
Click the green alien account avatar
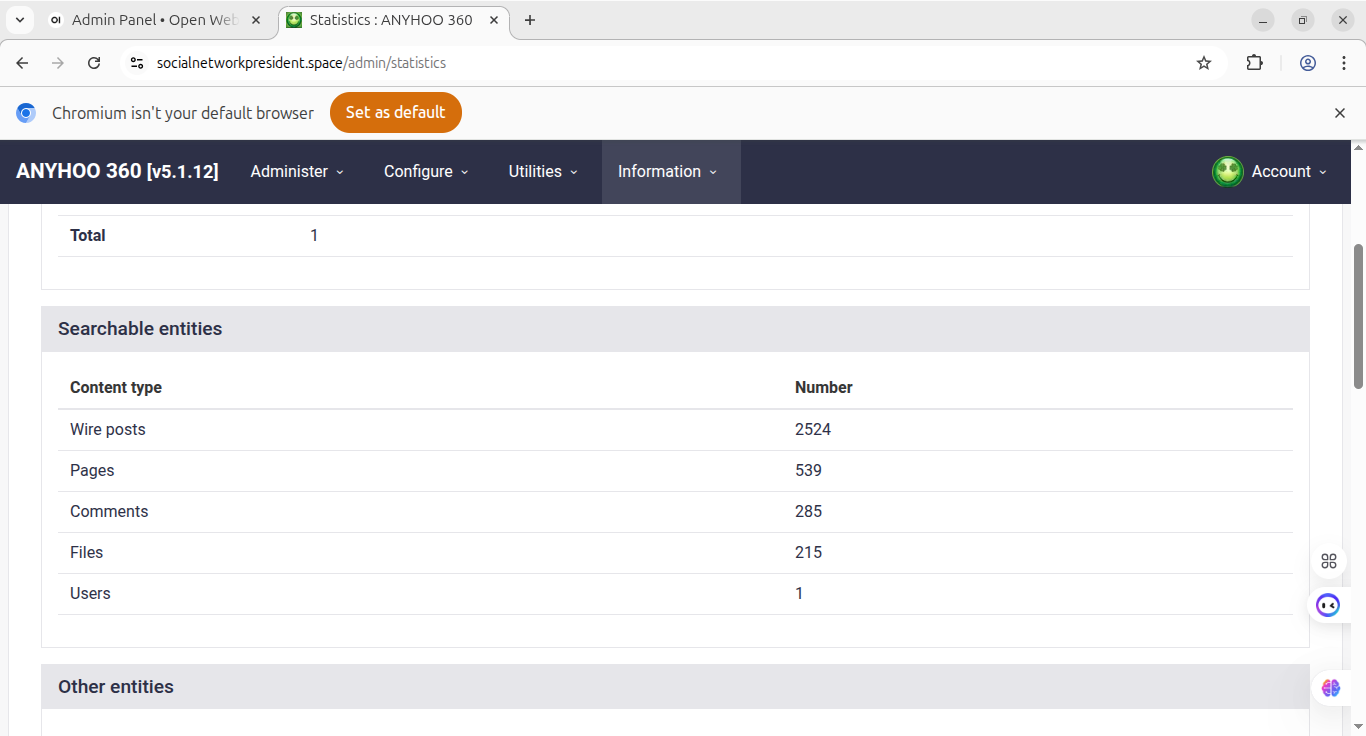point(1227,172)
